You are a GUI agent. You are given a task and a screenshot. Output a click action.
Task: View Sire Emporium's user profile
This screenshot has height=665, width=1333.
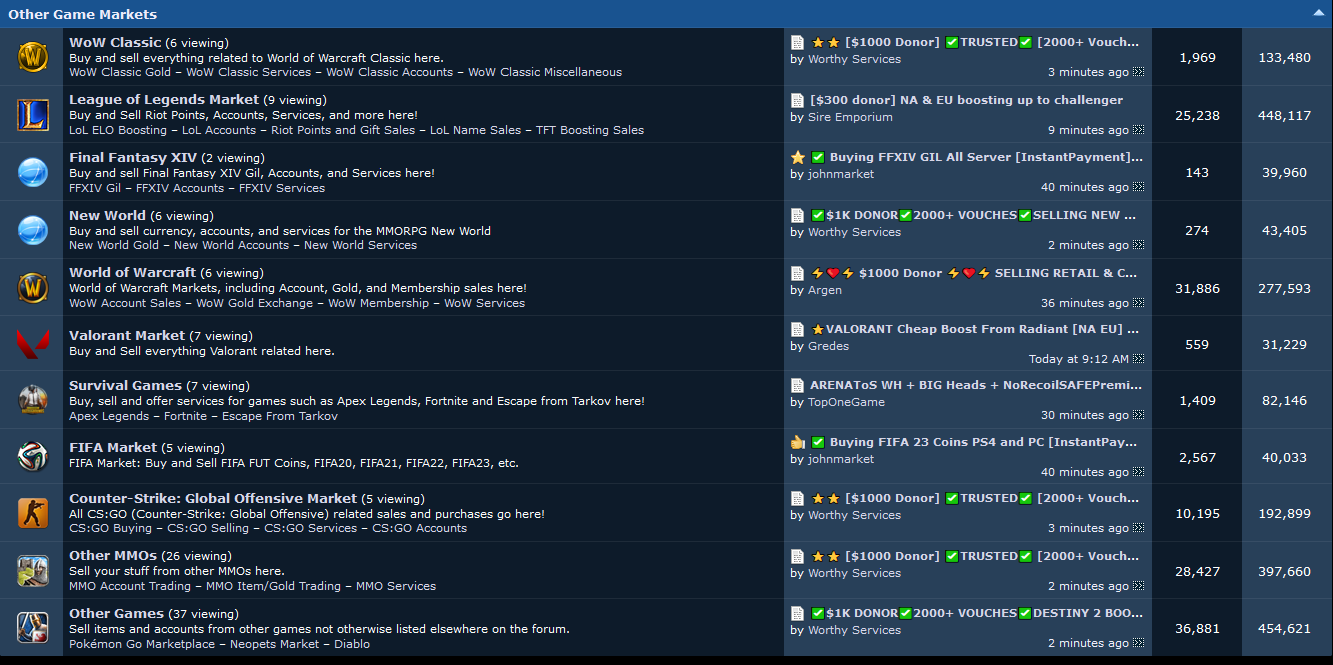851,117
